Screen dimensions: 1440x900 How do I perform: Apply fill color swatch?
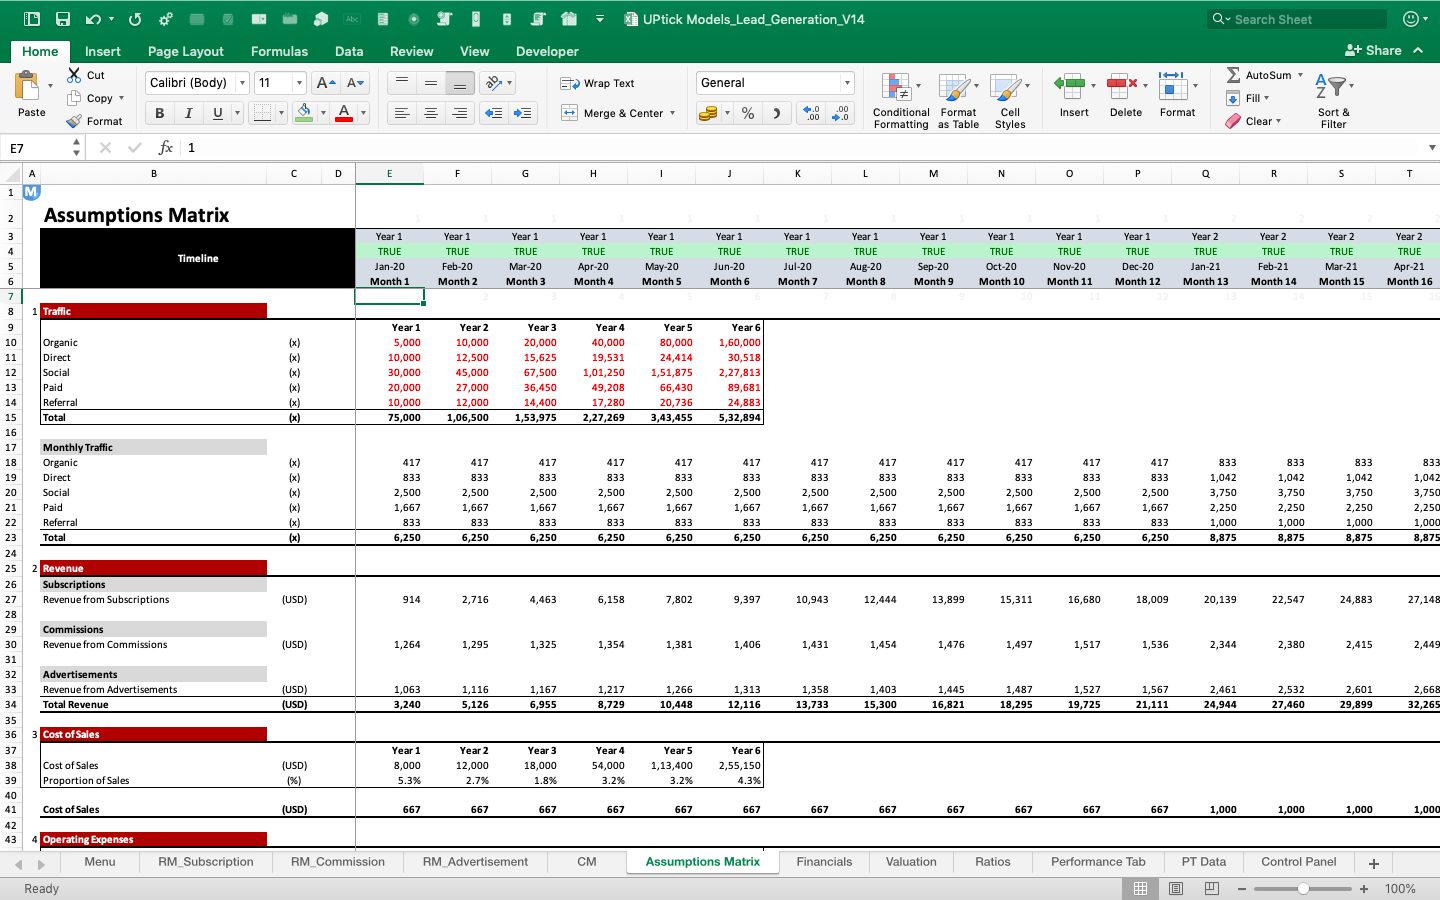304,113
